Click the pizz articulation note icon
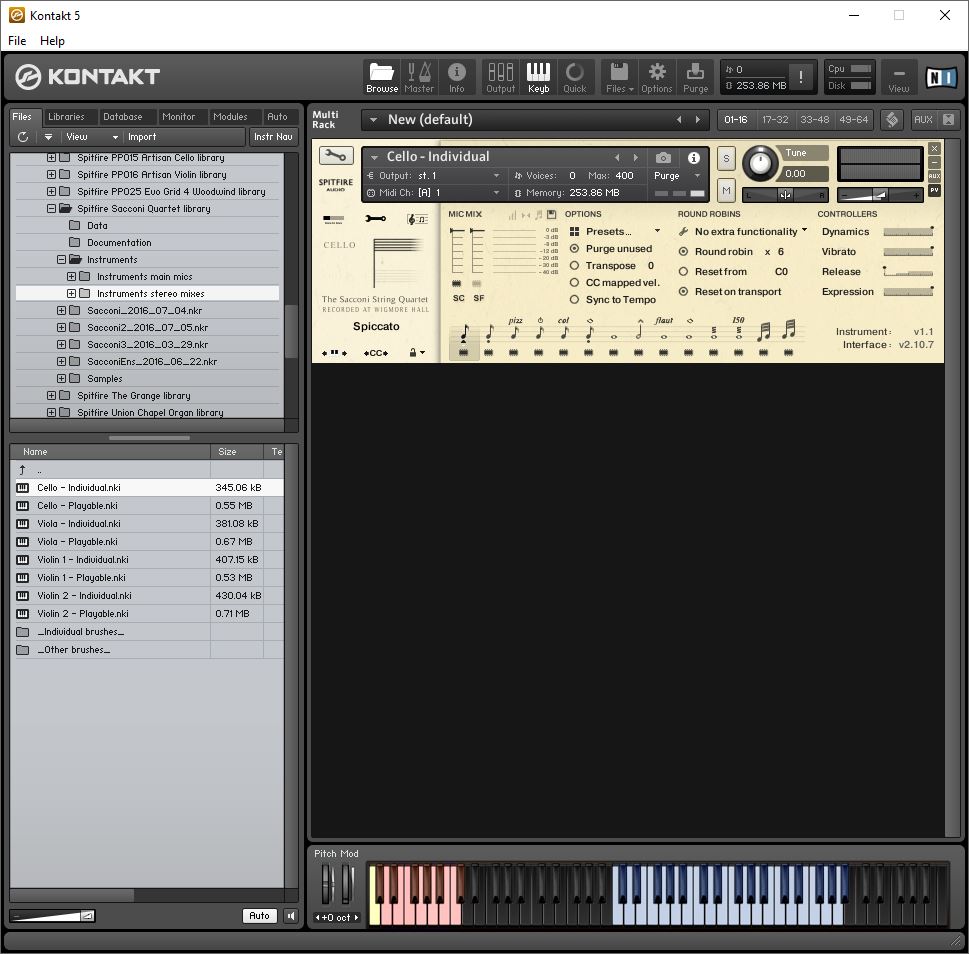Viewport: 969px width, 954px height. [x=514, y=331]
